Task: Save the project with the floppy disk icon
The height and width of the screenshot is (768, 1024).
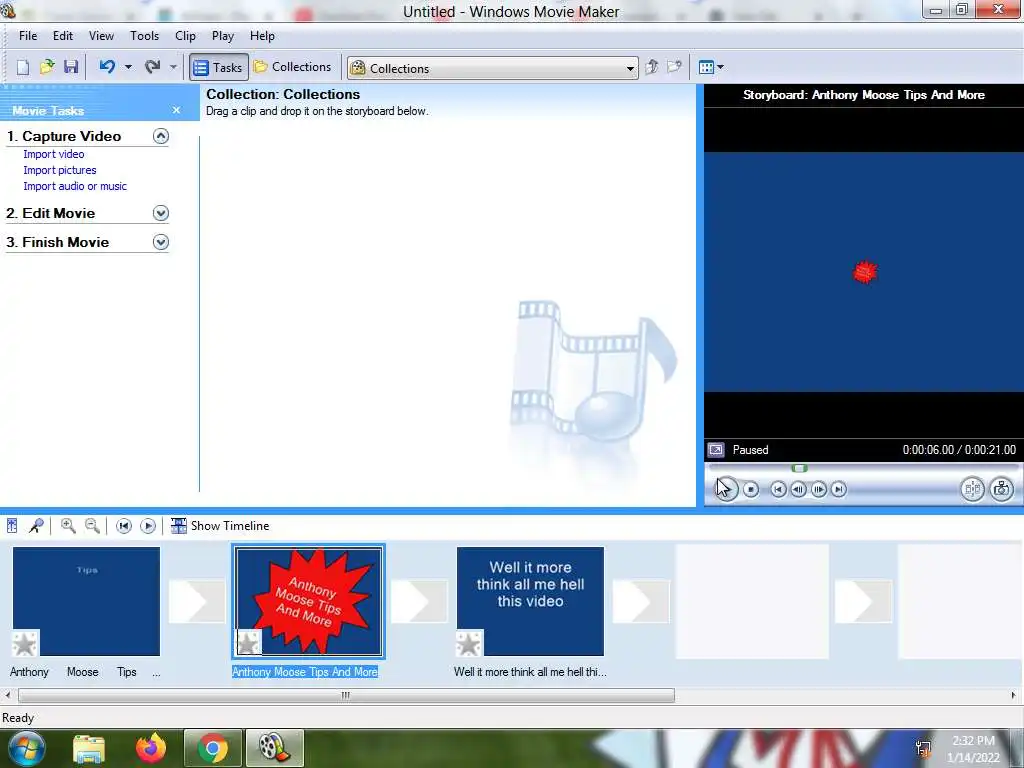Action: point(71,67)
